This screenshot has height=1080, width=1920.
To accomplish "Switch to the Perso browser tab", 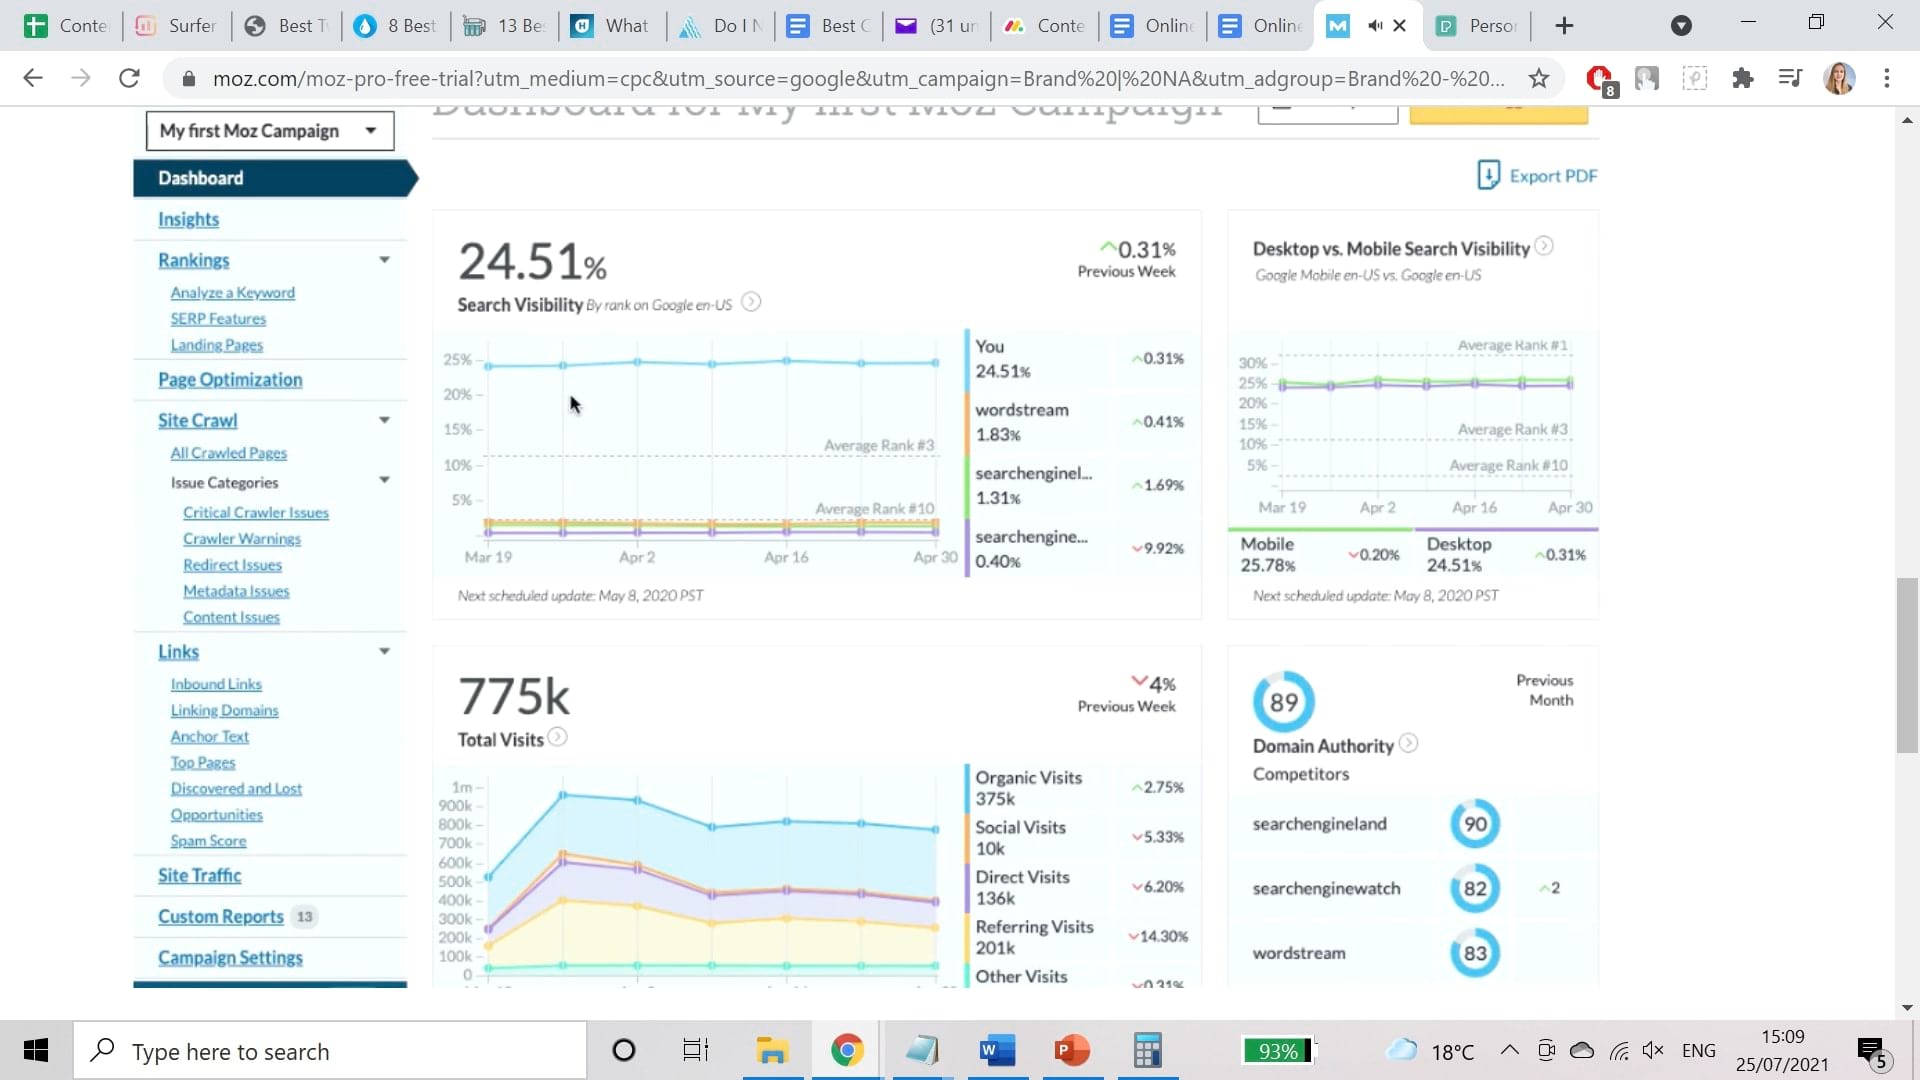I will (x=1478, y=26).
